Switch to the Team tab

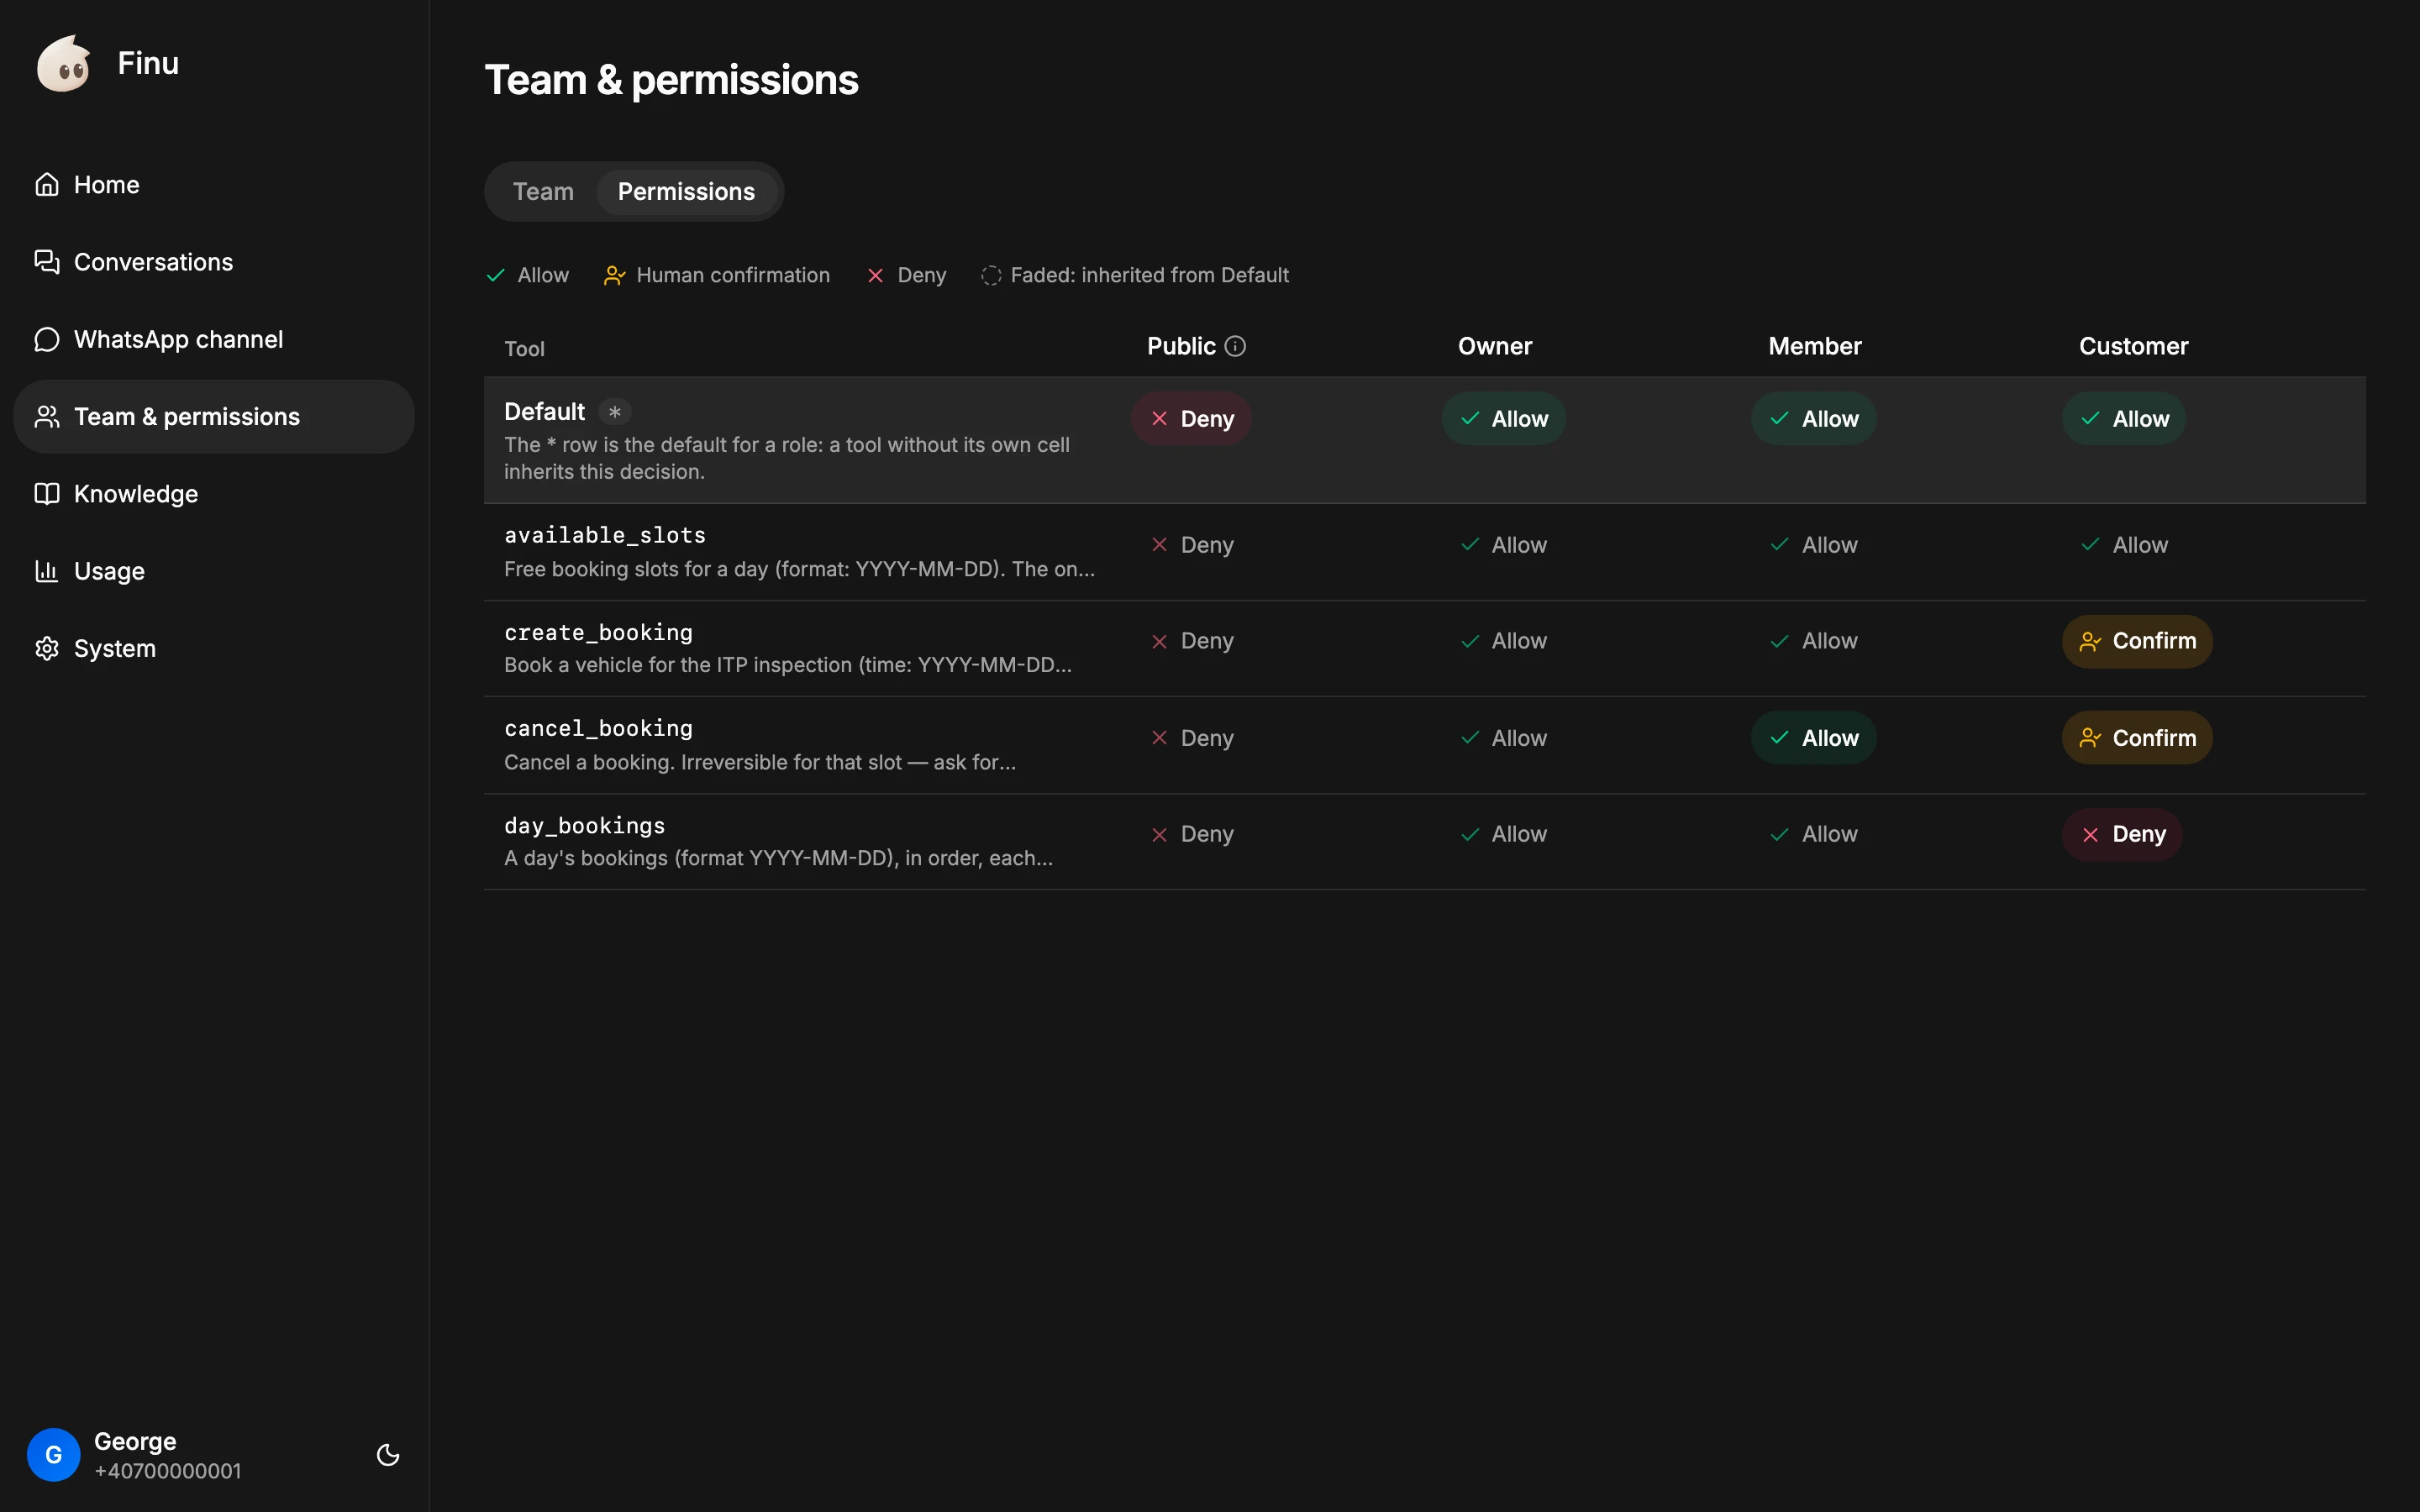pos(543,192)
